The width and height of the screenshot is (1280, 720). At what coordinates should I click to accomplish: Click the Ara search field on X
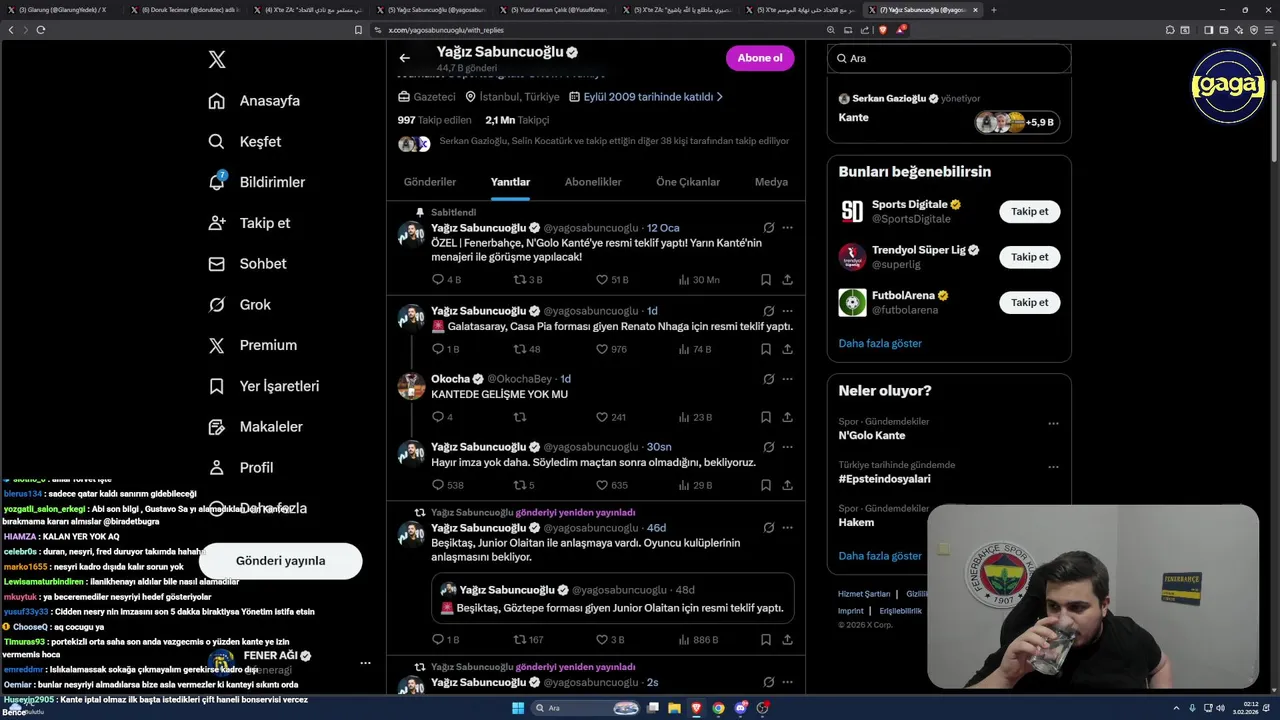point(949,59)
